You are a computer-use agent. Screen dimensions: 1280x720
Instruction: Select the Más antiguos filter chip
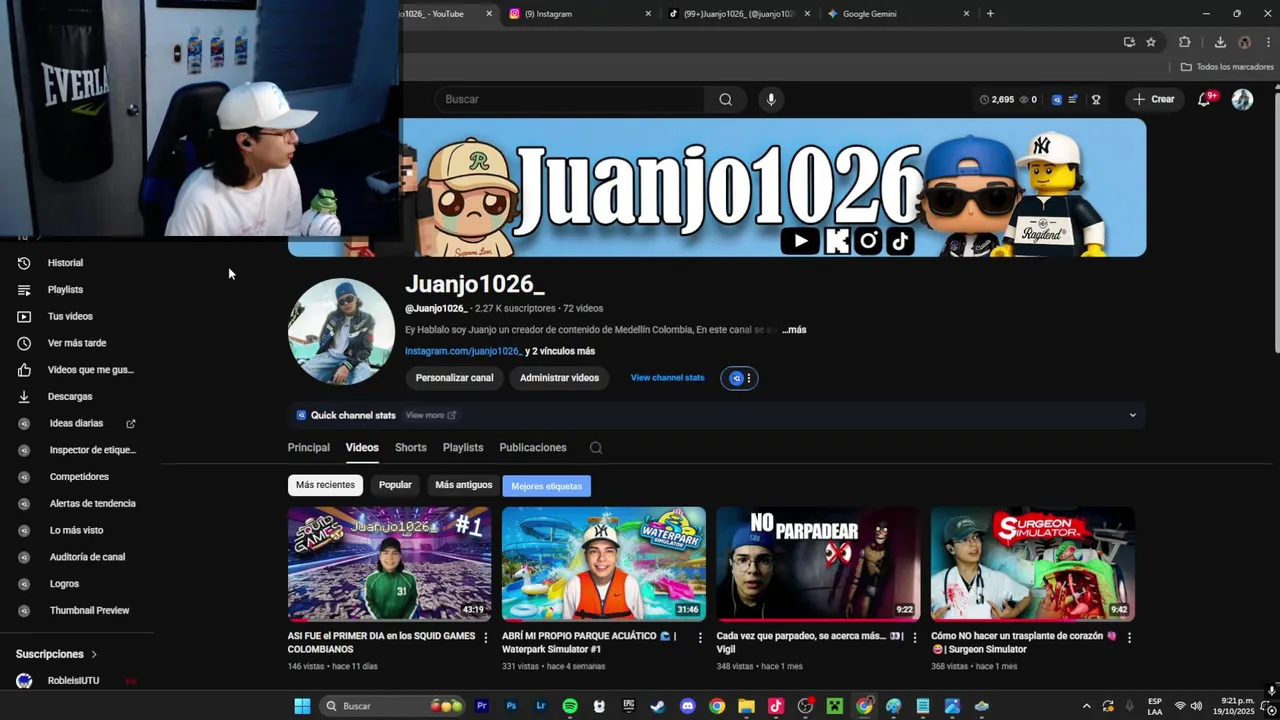464,485
